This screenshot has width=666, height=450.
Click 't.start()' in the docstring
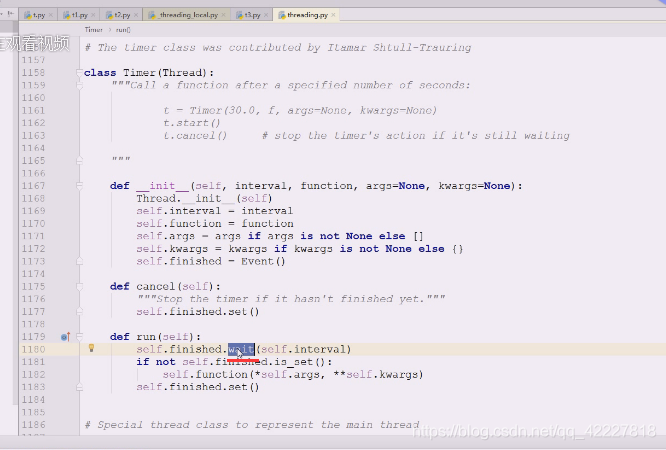point(192,123)
